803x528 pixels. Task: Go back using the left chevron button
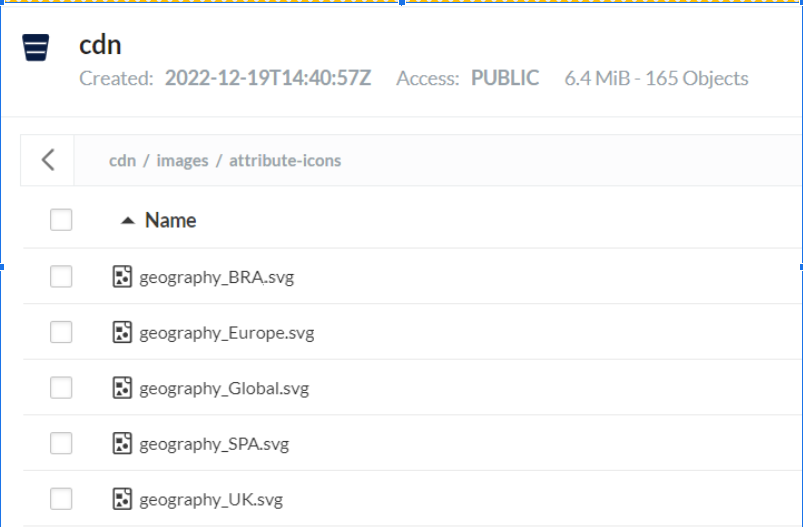[48, 160]
